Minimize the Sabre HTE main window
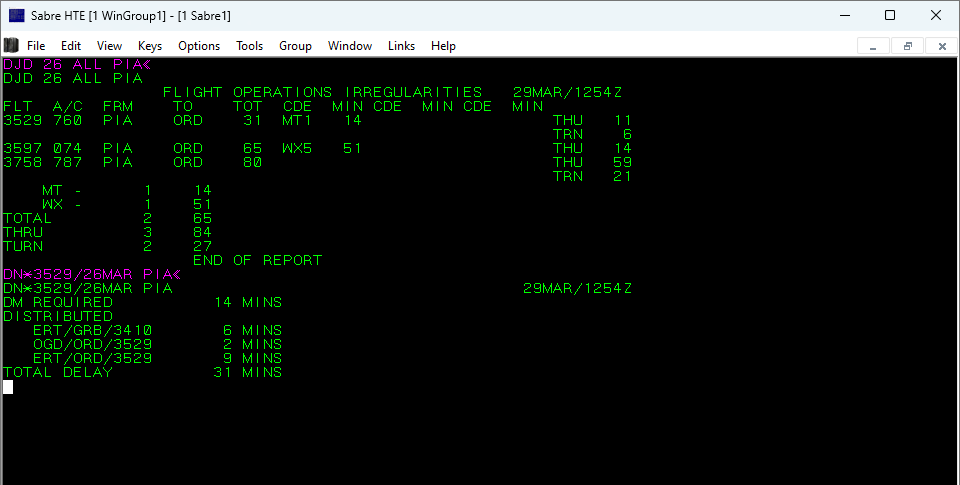The image size is (960, 485). click(843, 15)
